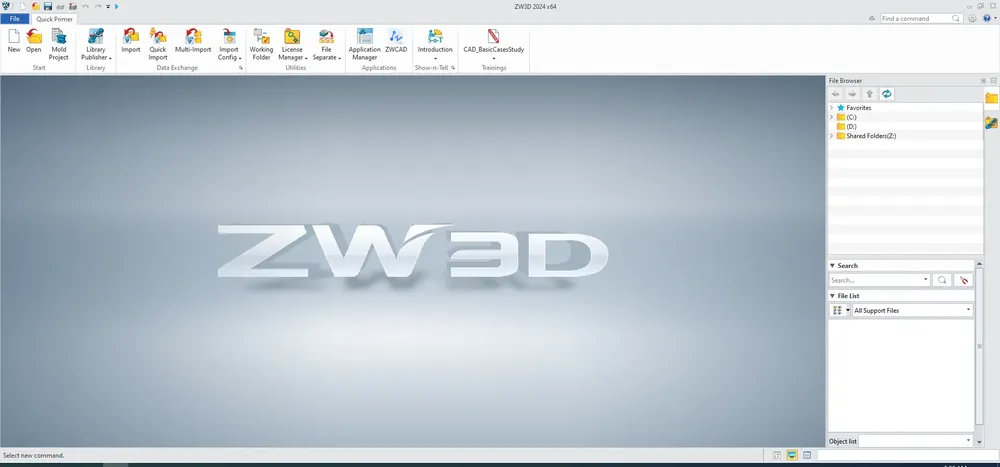Image resolution: width=1000 pixels, height=467 pixels.
Task: Open the File menu tab
Action: click(x=15, y=19)
